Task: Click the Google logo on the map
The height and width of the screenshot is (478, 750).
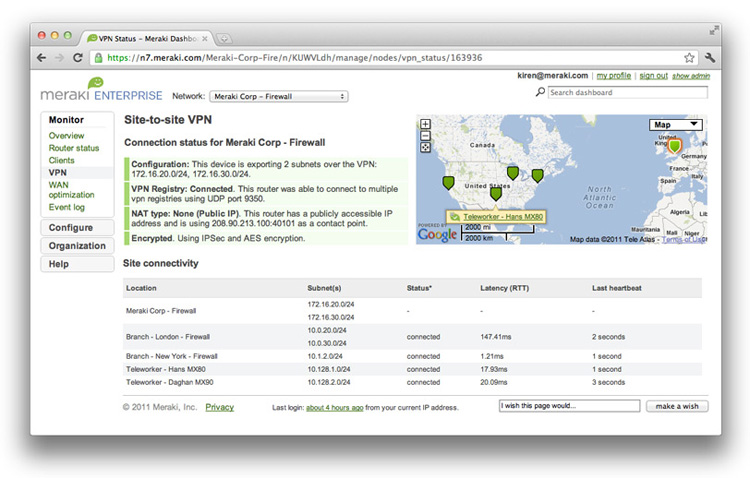Action: click(x=437, y=234)
